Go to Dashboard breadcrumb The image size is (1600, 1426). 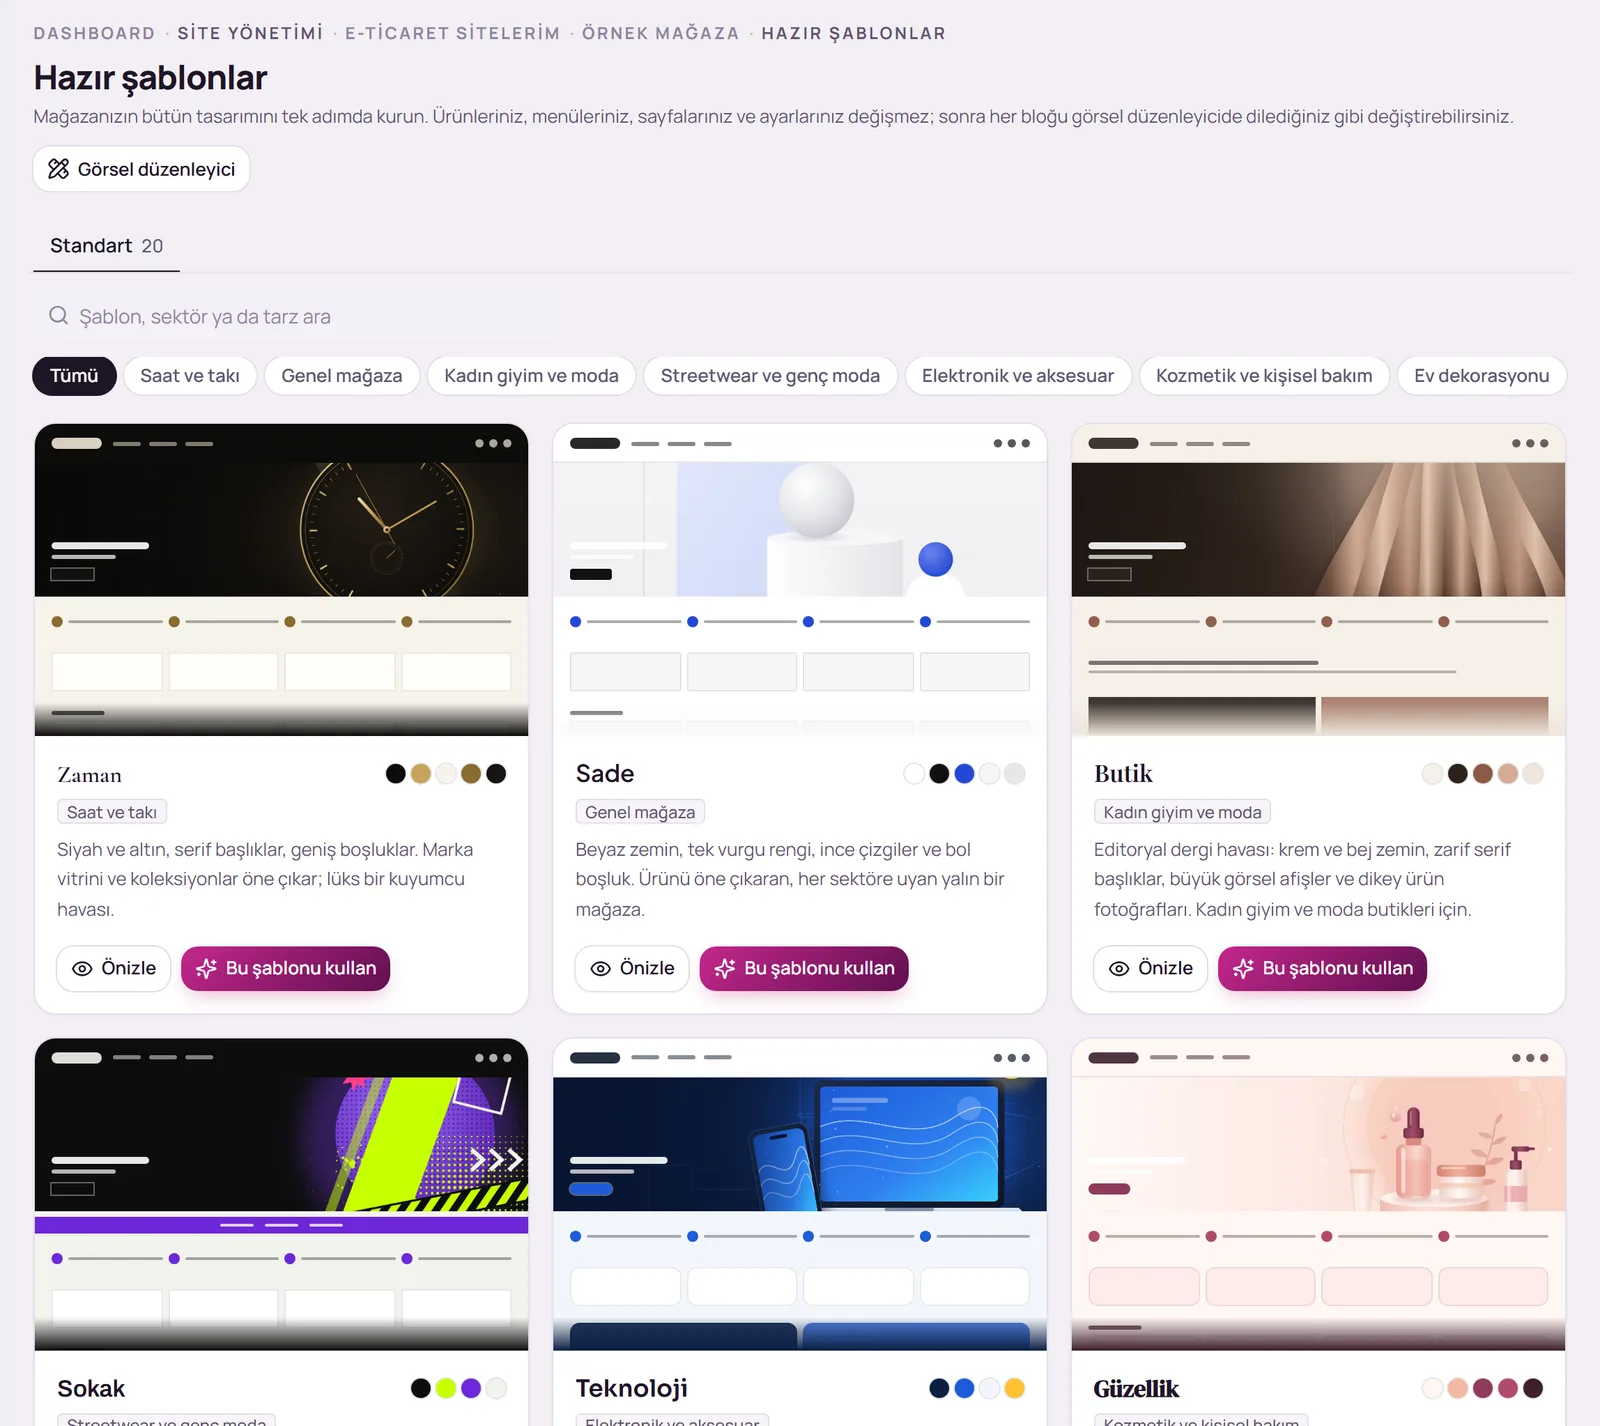pos(94,33)
